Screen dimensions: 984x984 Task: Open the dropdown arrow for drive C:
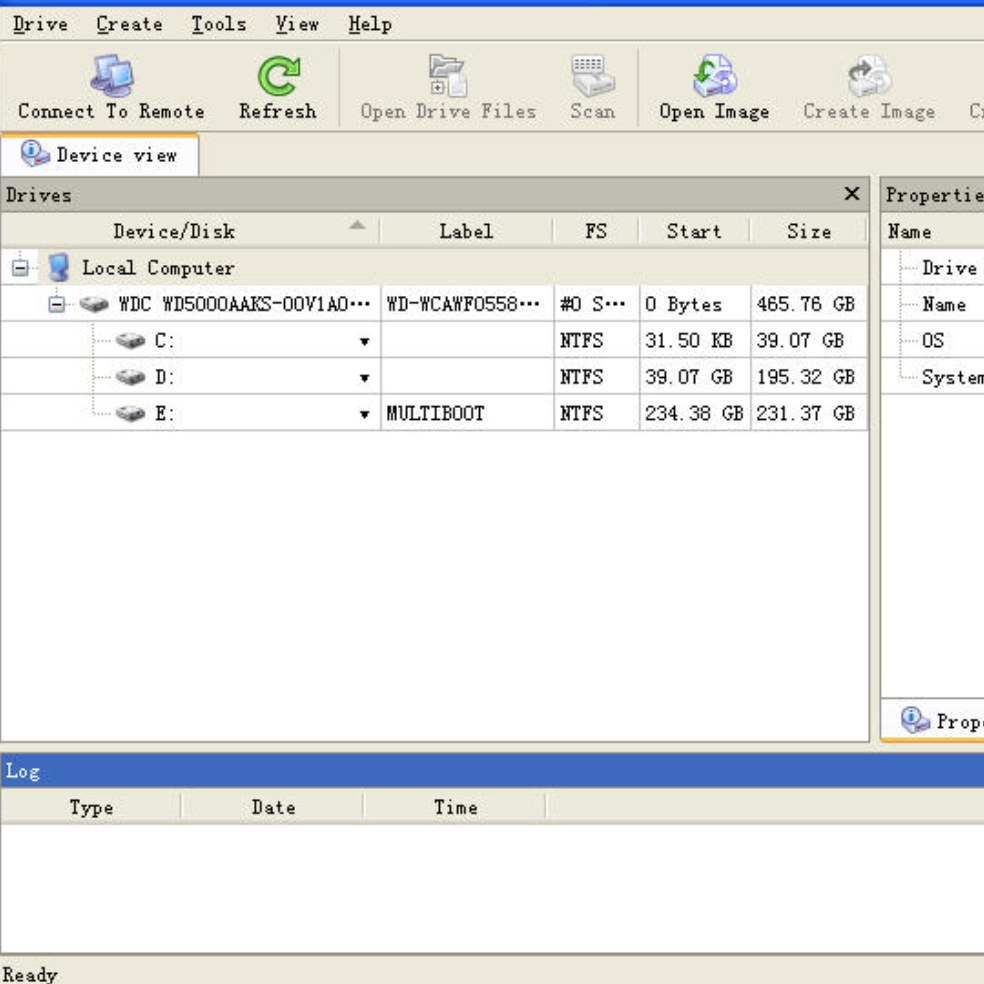click(x=364, y=342)
